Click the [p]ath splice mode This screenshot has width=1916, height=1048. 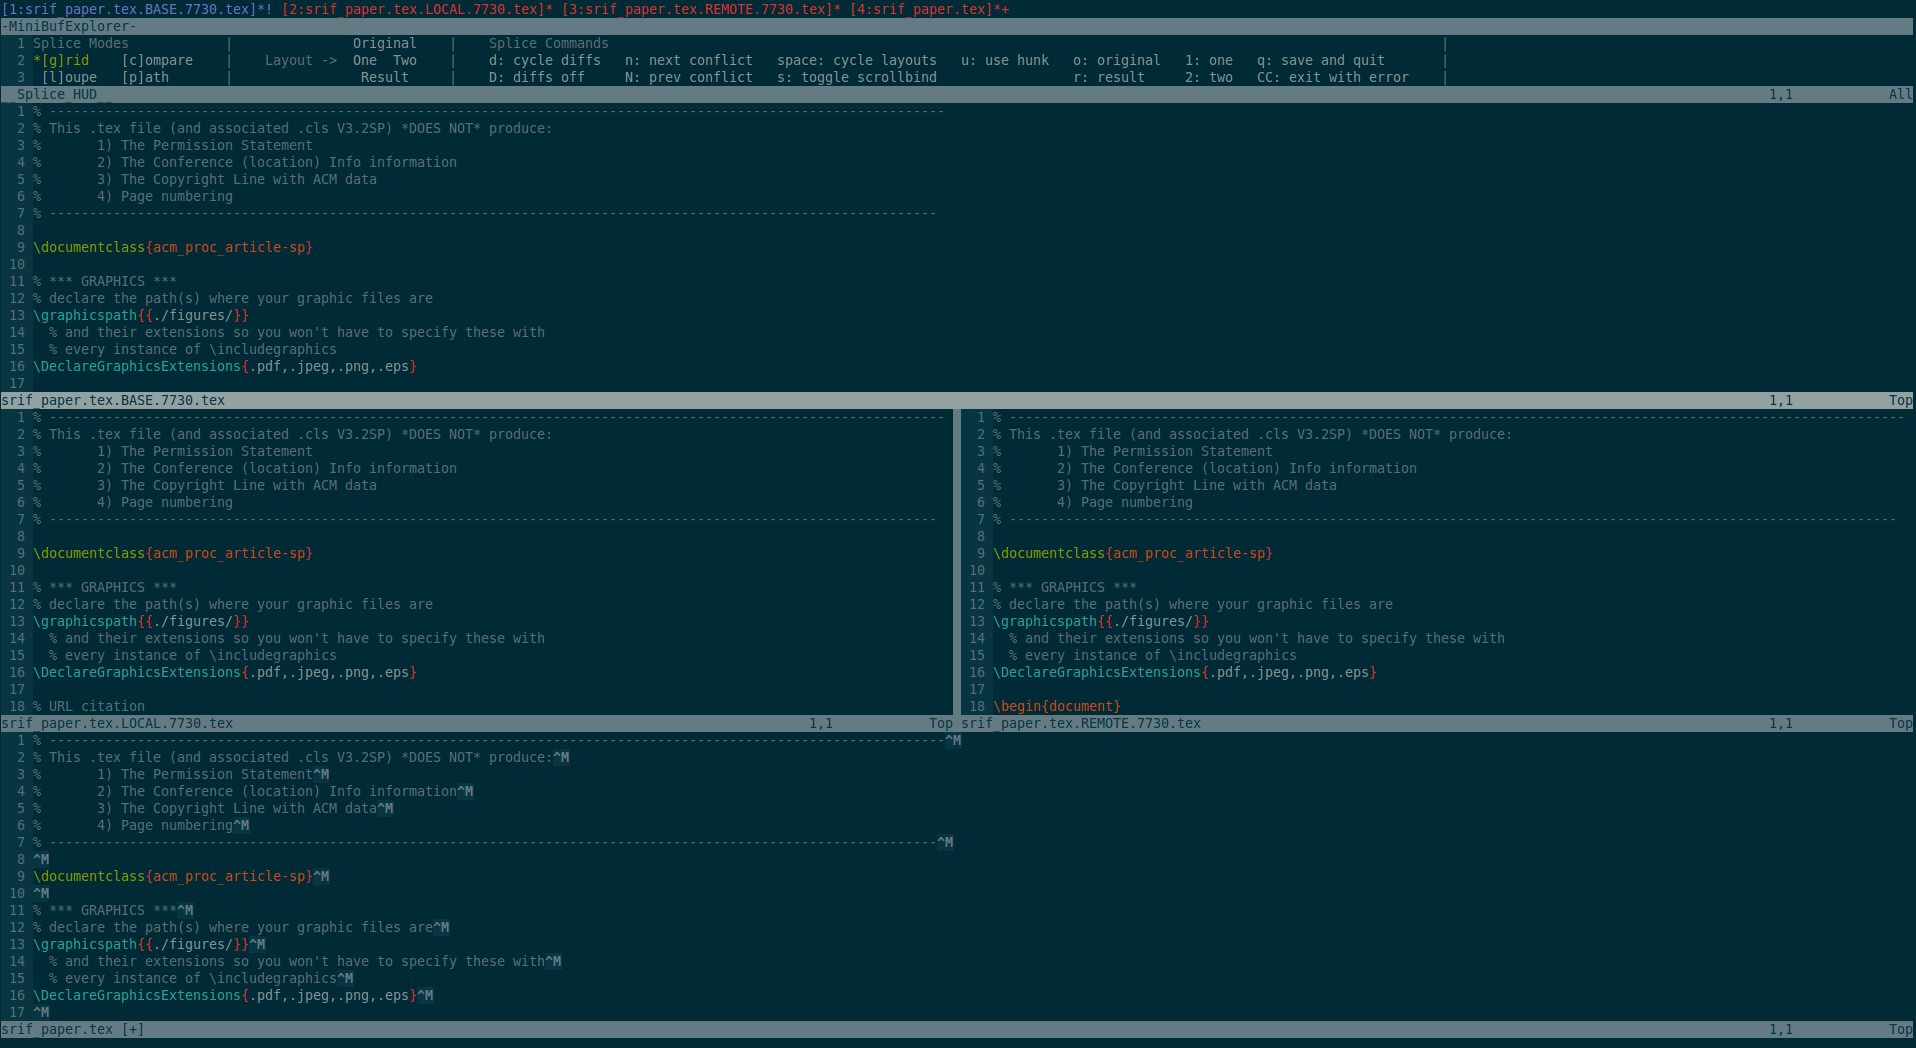(145, 77)
